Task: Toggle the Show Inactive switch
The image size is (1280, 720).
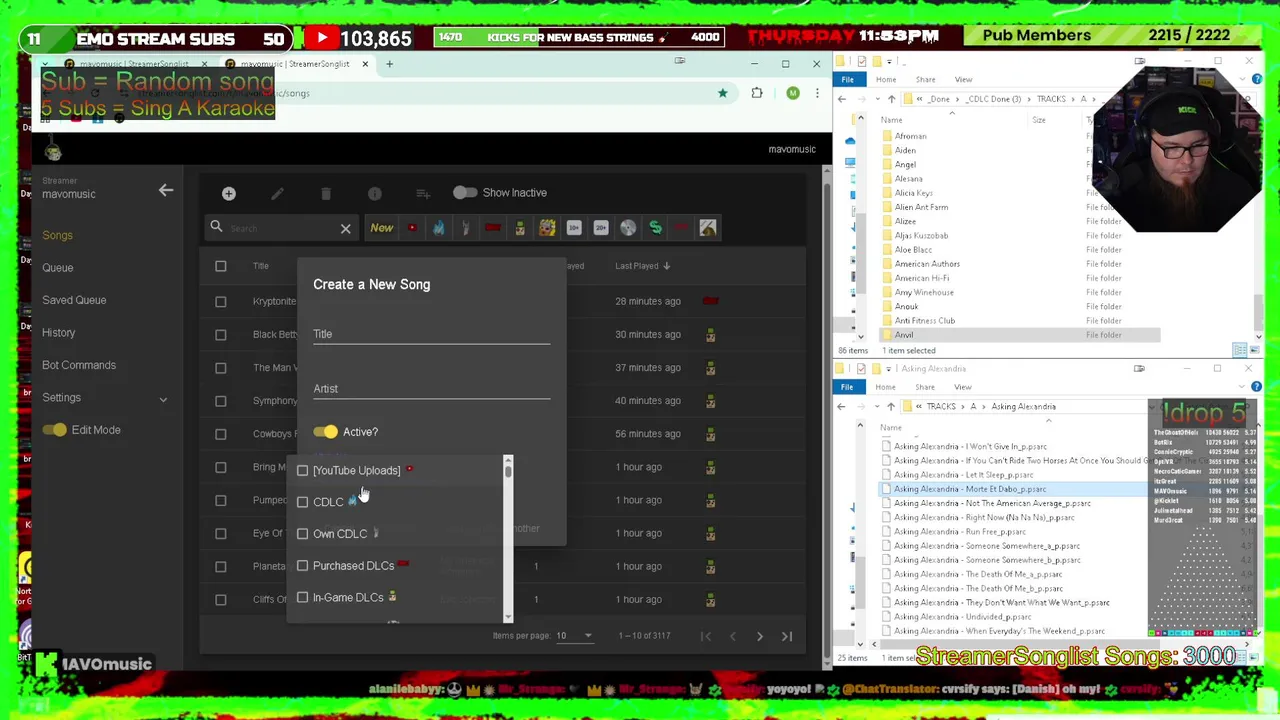Action: point(464,192)
